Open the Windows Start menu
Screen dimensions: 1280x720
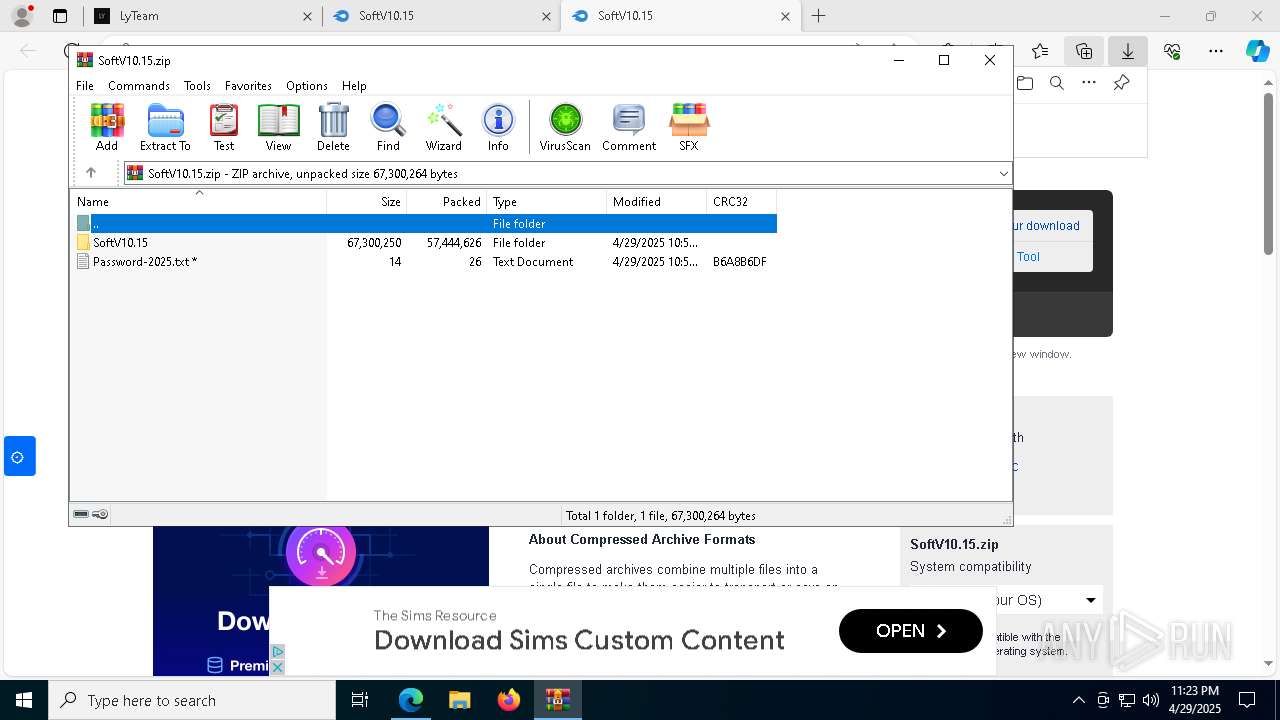pos(24,701)
